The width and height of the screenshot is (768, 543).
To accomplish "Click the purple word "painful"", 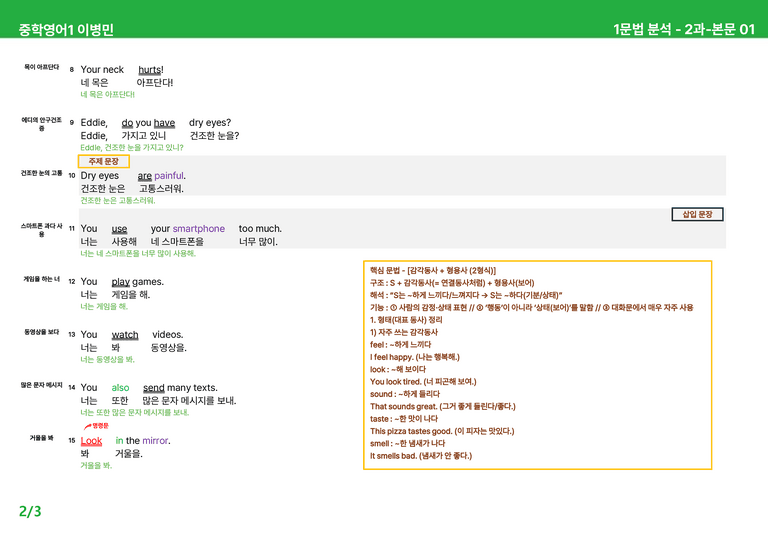I will [x=169, y=175].
